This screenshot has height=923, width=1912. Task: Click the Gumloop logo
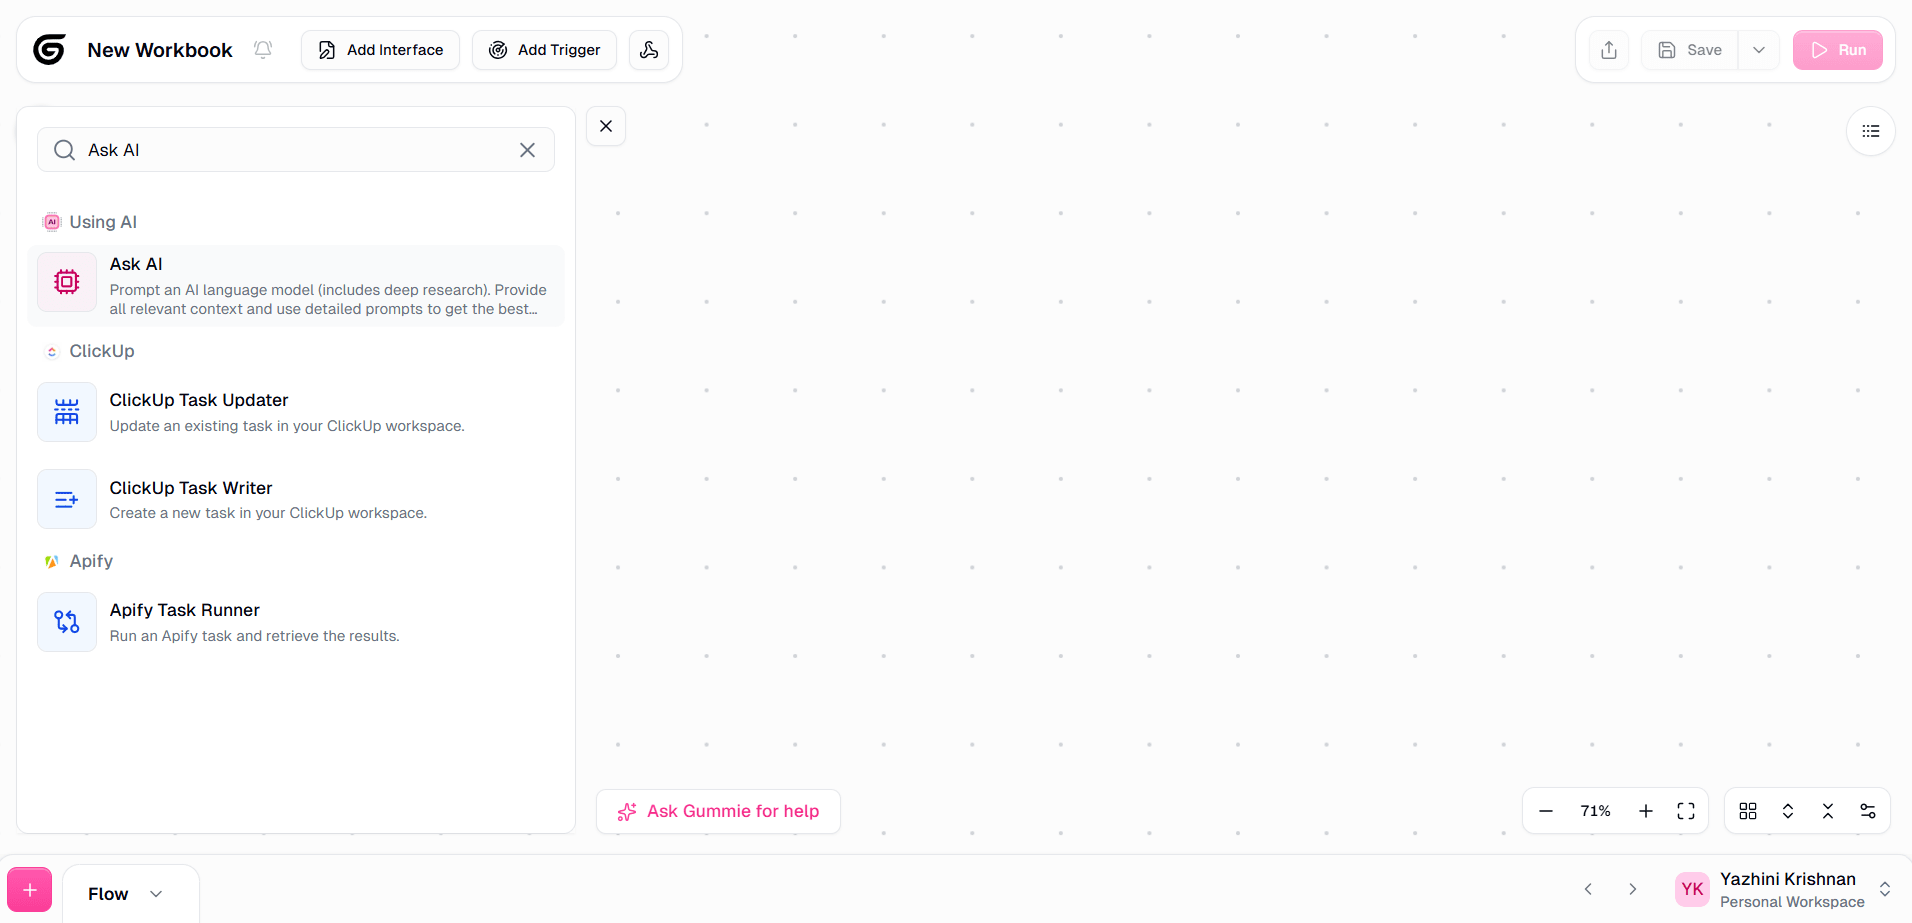coord(49,49)
